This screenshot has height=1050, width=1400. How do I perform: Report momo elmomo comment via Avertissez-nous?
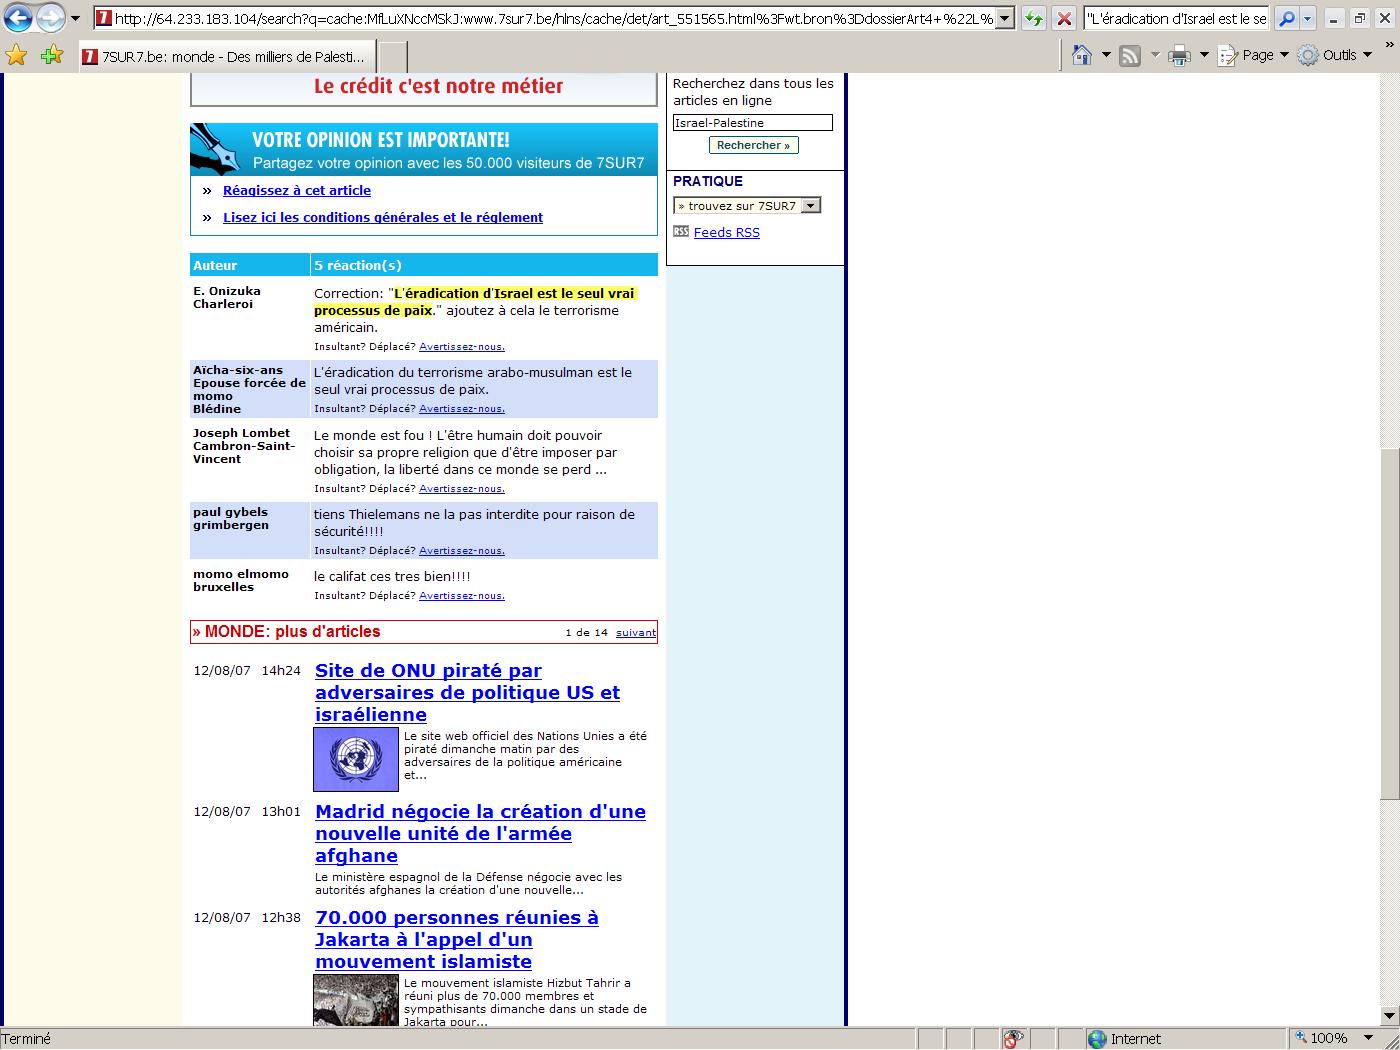461,596
